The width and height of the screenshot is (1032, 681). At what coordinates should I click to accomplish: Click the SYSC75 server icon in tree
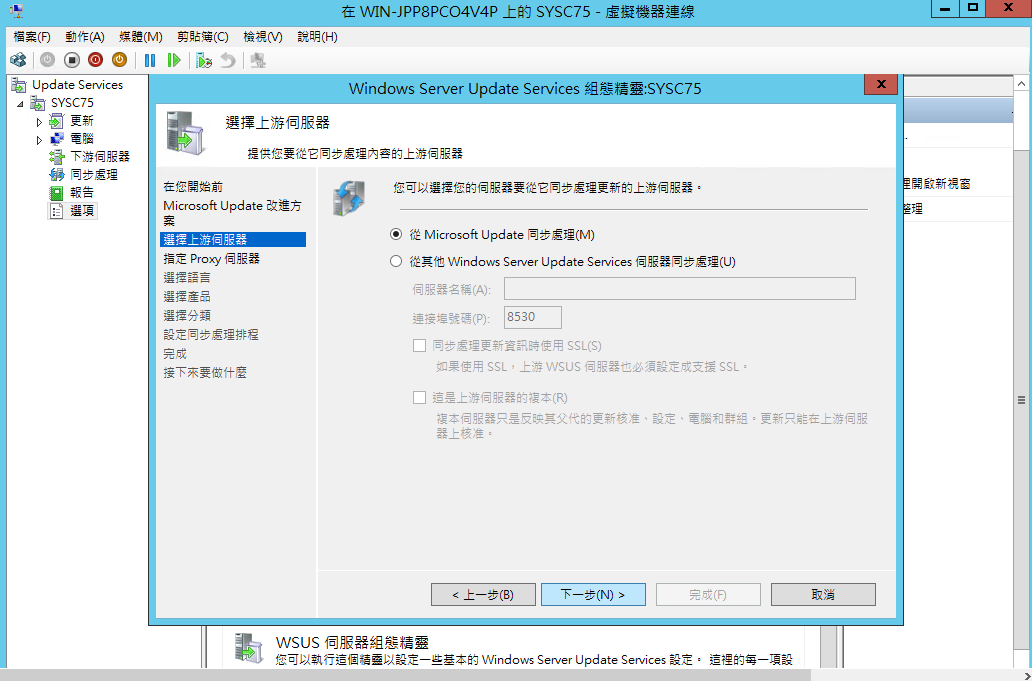point(38,103)
